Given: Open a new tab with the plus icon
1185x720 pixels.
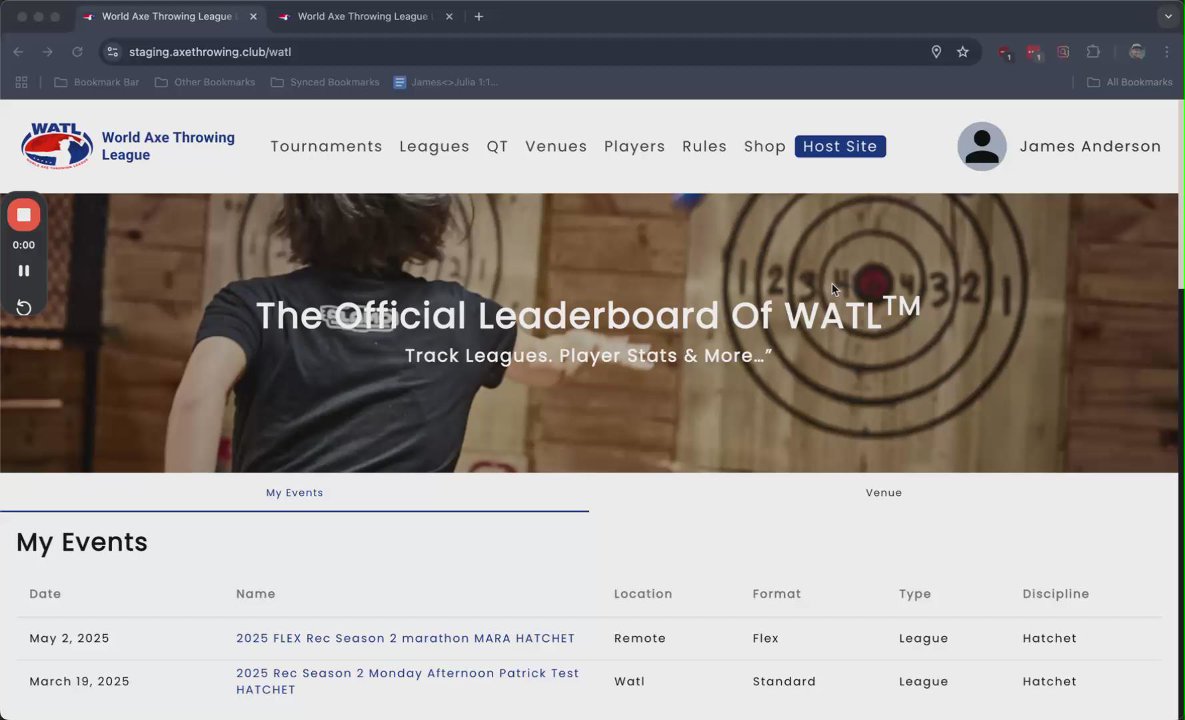Looking at the screenshot, I should [478, 17].
